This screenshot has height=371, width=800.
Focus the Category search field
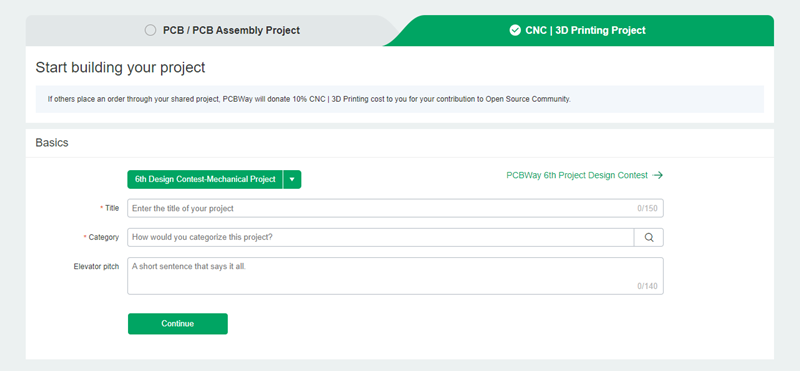point(381,237)
